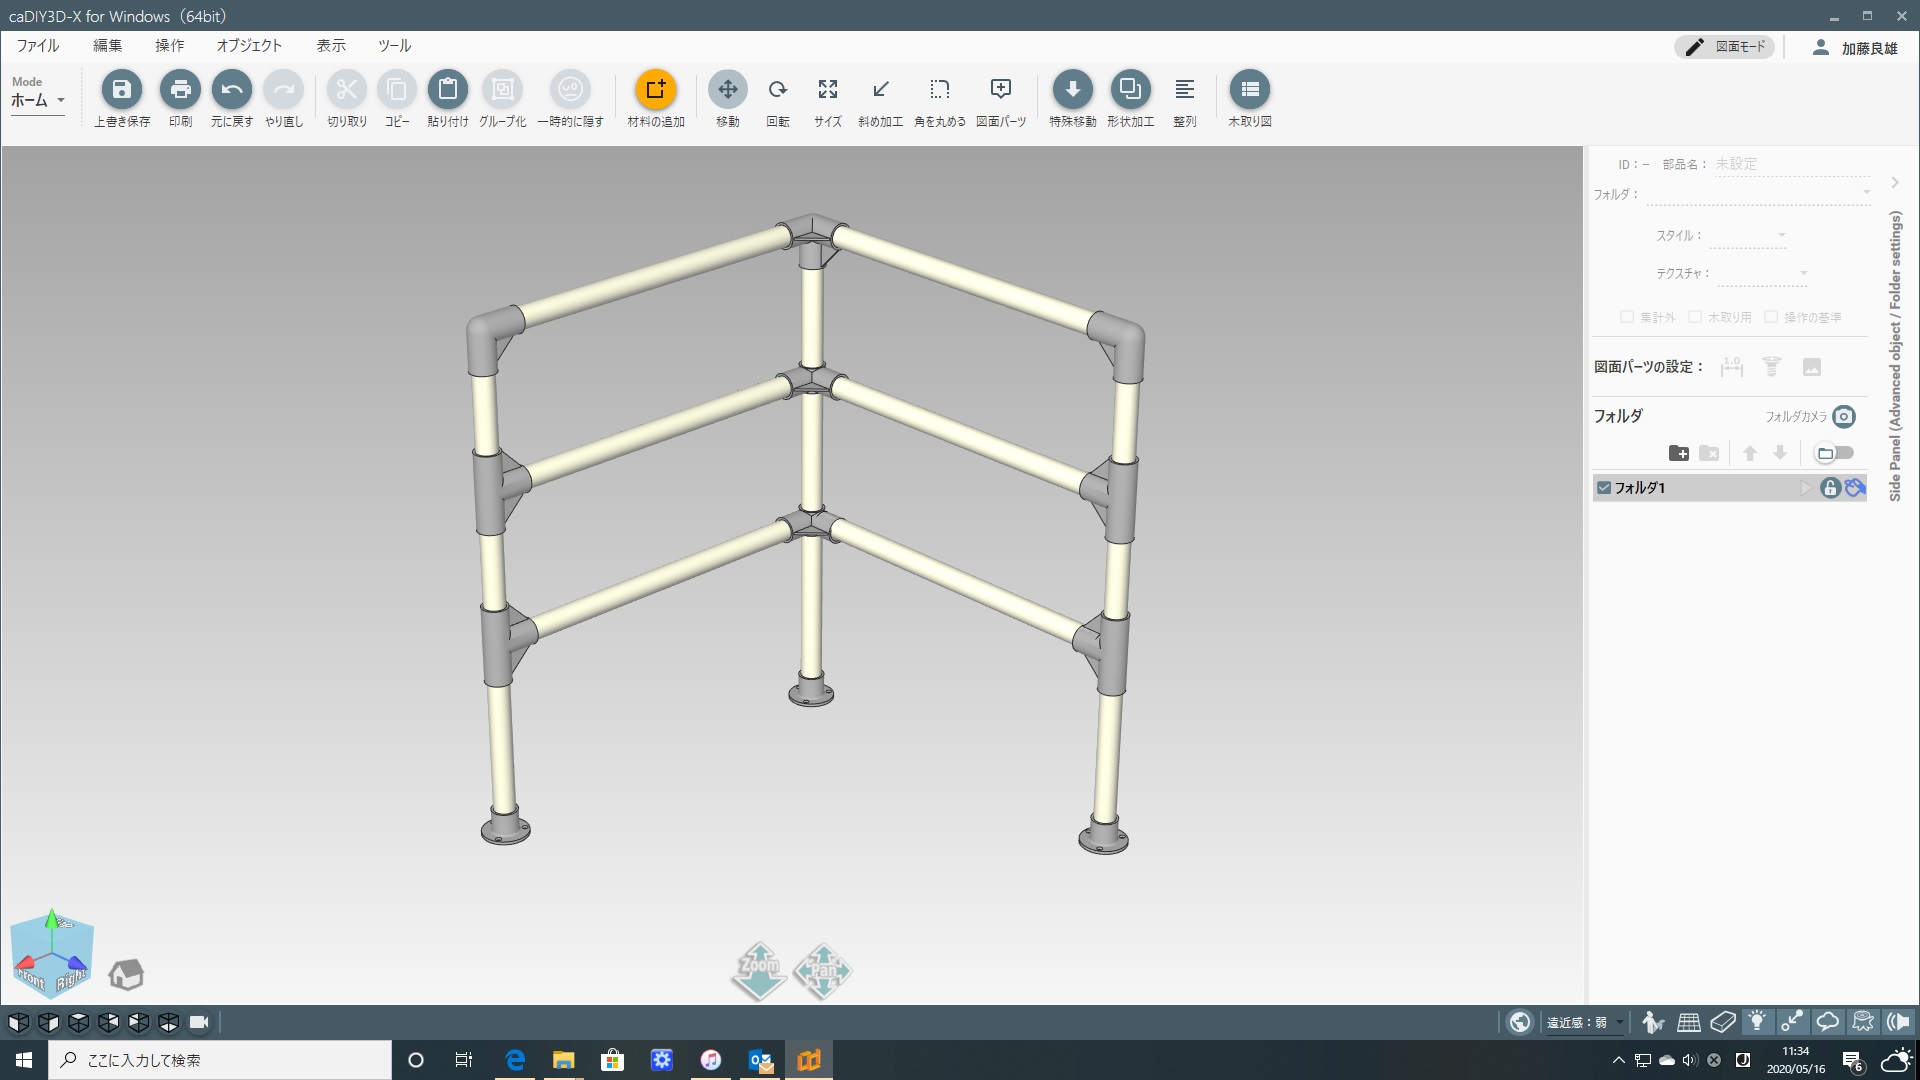Image resolution: width=1920 pixels, height=1080 pixels.
Task: Toggle the folder display switch
Action: [1834, 454]
